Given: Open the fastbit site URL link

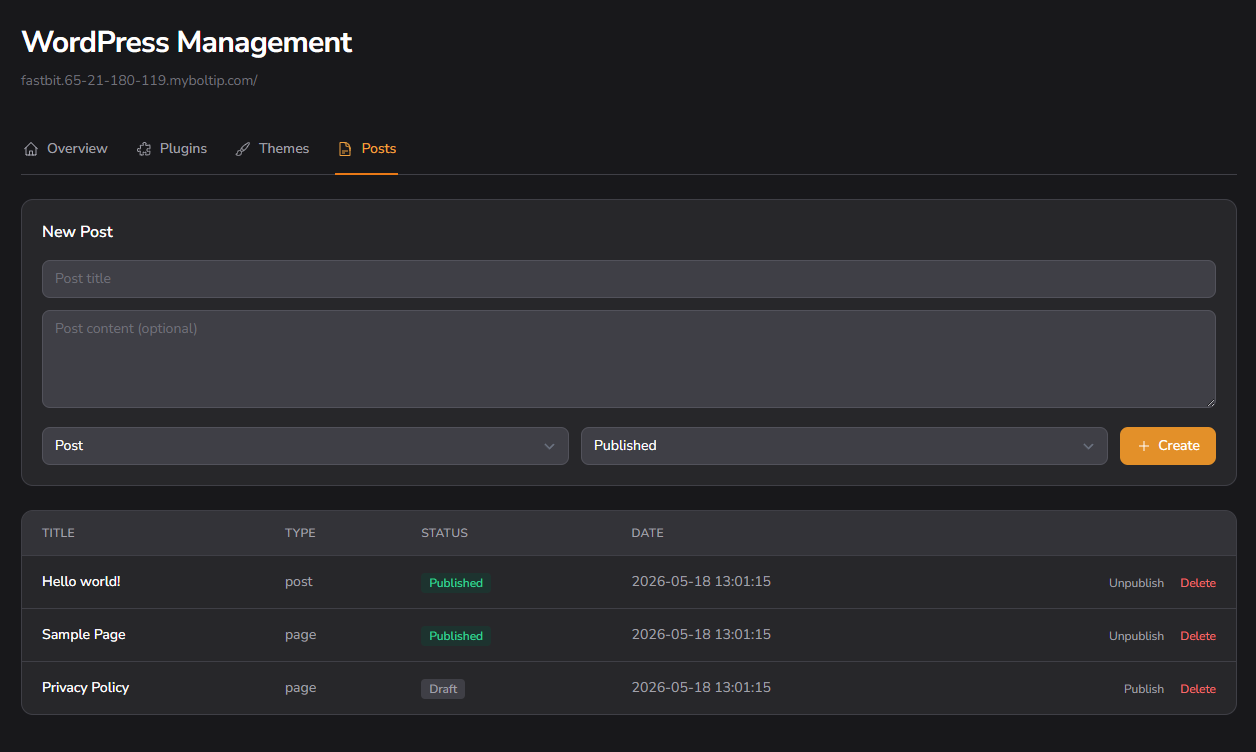Looking at the screenshot, I should (139, 80).
